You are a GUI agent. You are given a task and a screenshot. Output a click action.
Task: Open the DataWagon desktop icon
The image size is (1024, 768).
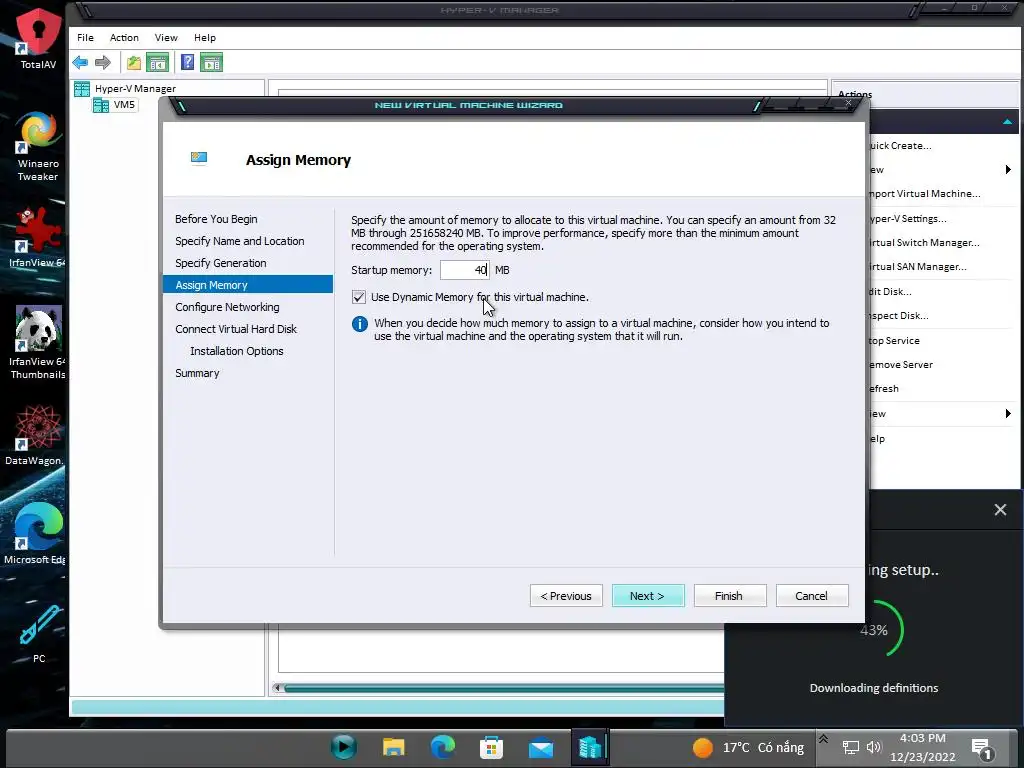36,435
